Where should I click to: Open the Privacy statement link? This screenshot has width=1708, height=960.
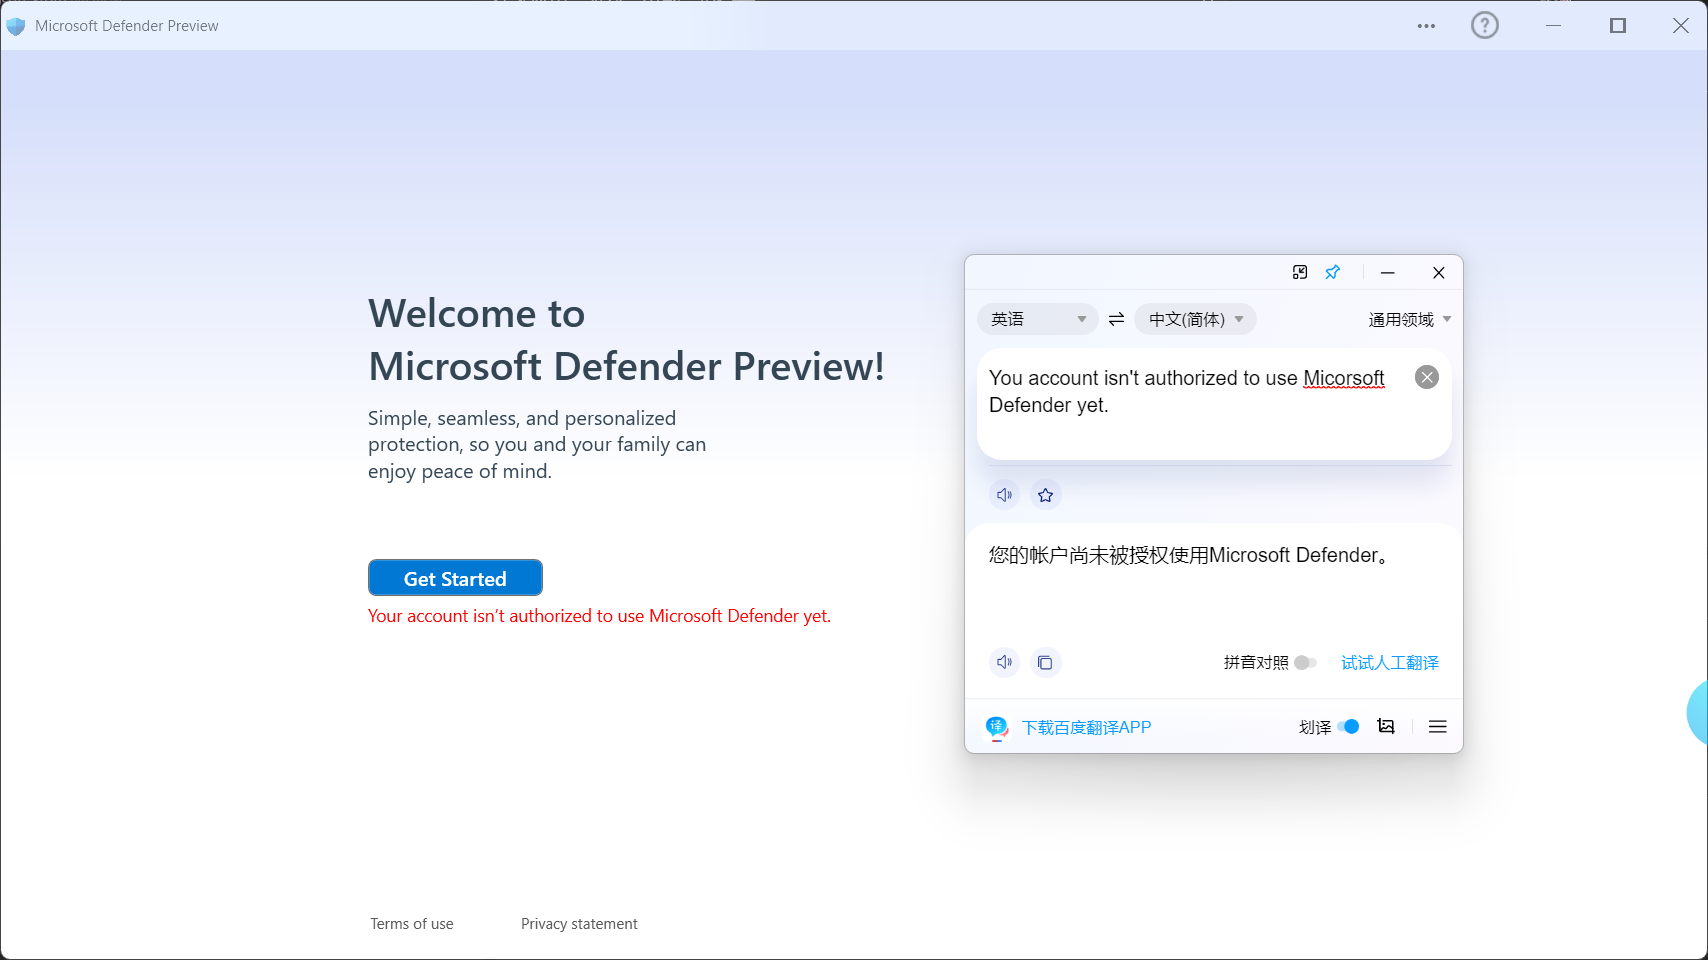[579, 924]
